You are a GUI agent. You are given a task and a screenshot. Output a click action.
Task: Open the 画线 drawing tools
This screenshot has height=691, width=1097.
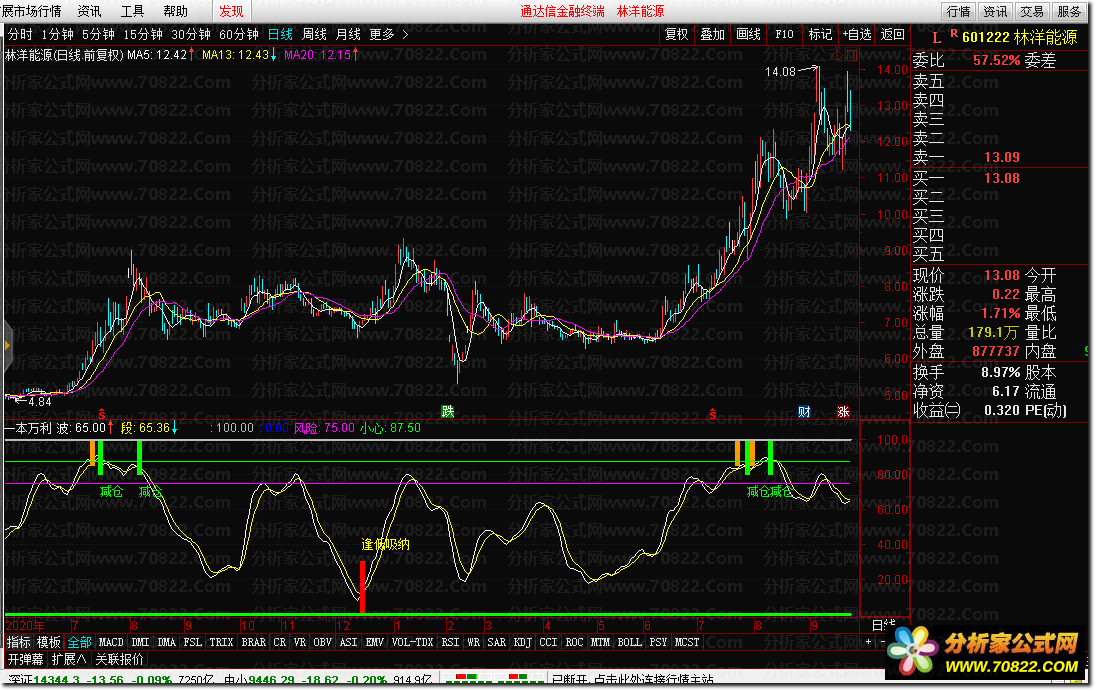pos(749,34)
